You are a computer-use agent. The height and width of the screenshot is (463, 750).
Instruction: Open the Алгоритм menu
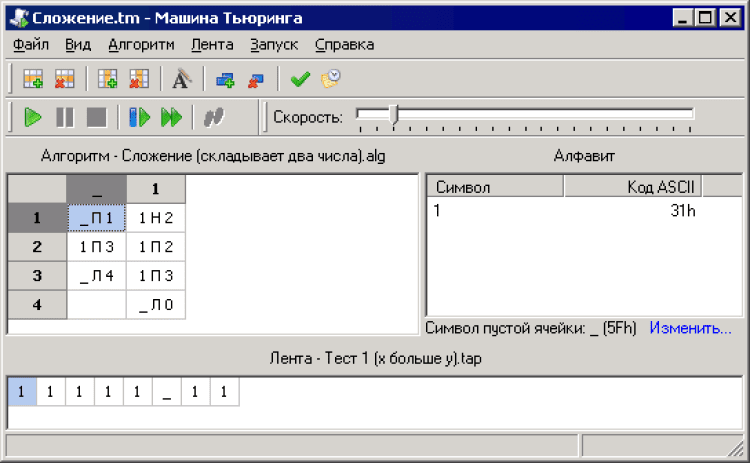tap(141, 44)
